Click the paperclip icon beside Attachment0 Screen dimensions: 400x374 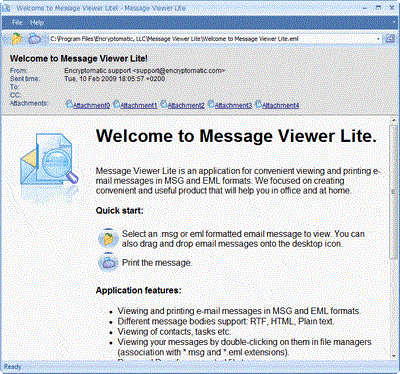(69, 104)
